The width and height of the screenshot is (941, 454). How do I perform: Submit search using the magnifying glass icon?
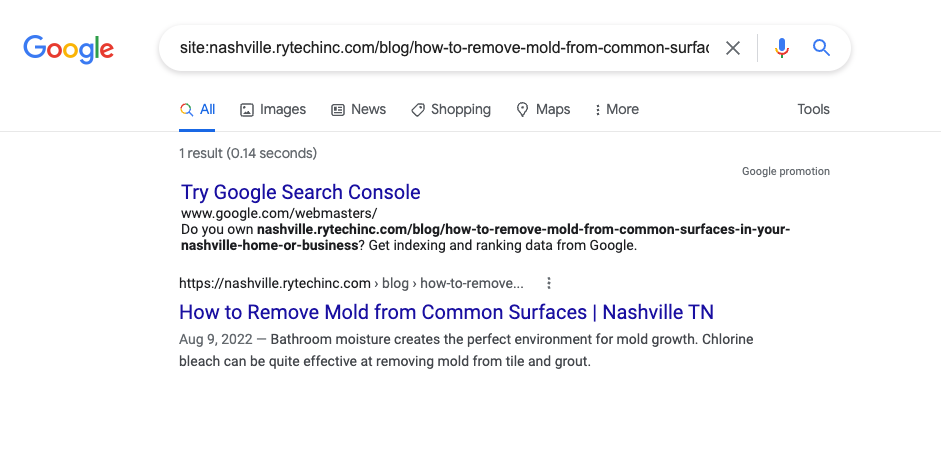(821, 48)
